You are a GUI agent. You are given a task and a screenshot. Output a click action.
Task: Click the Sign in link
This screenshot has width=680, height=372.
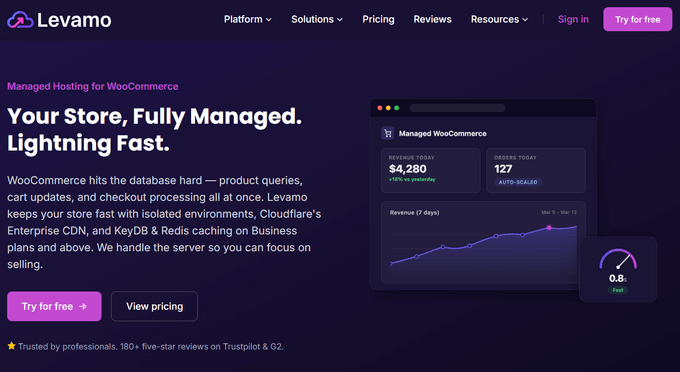(x=573, y=20)
